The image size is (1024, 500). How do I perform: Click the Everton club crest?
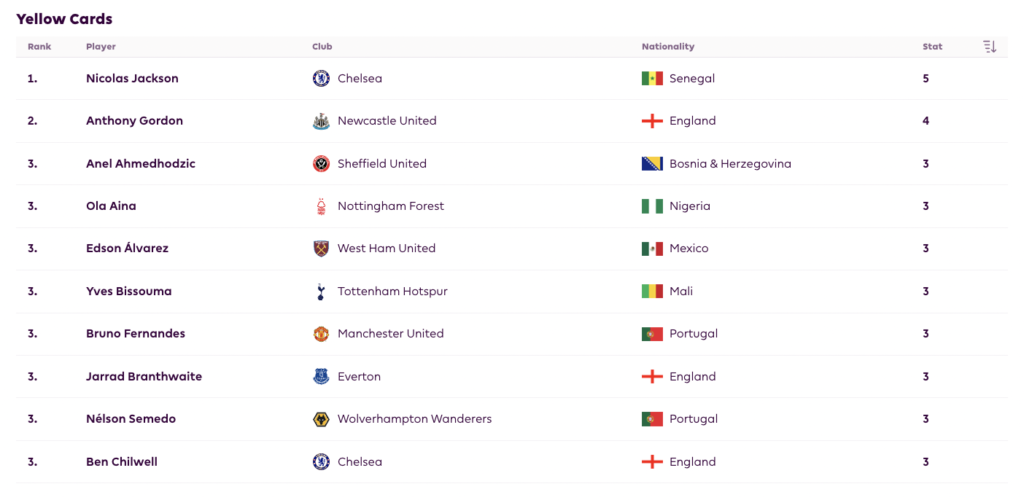pyautogui.click(x=321, y=377)
